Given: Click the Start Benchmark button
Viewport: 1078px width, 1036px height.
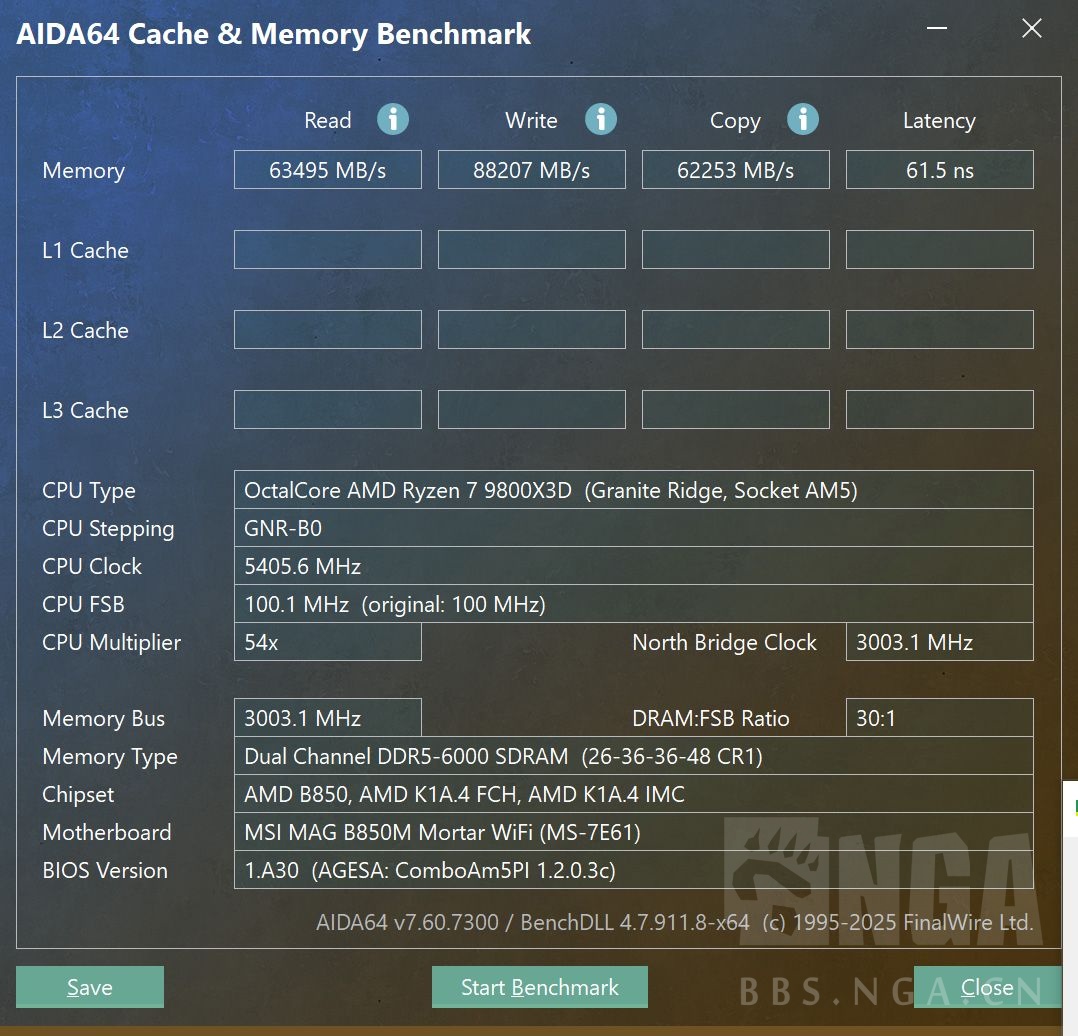Looking at the screenshot, I should tap(539, 987).
